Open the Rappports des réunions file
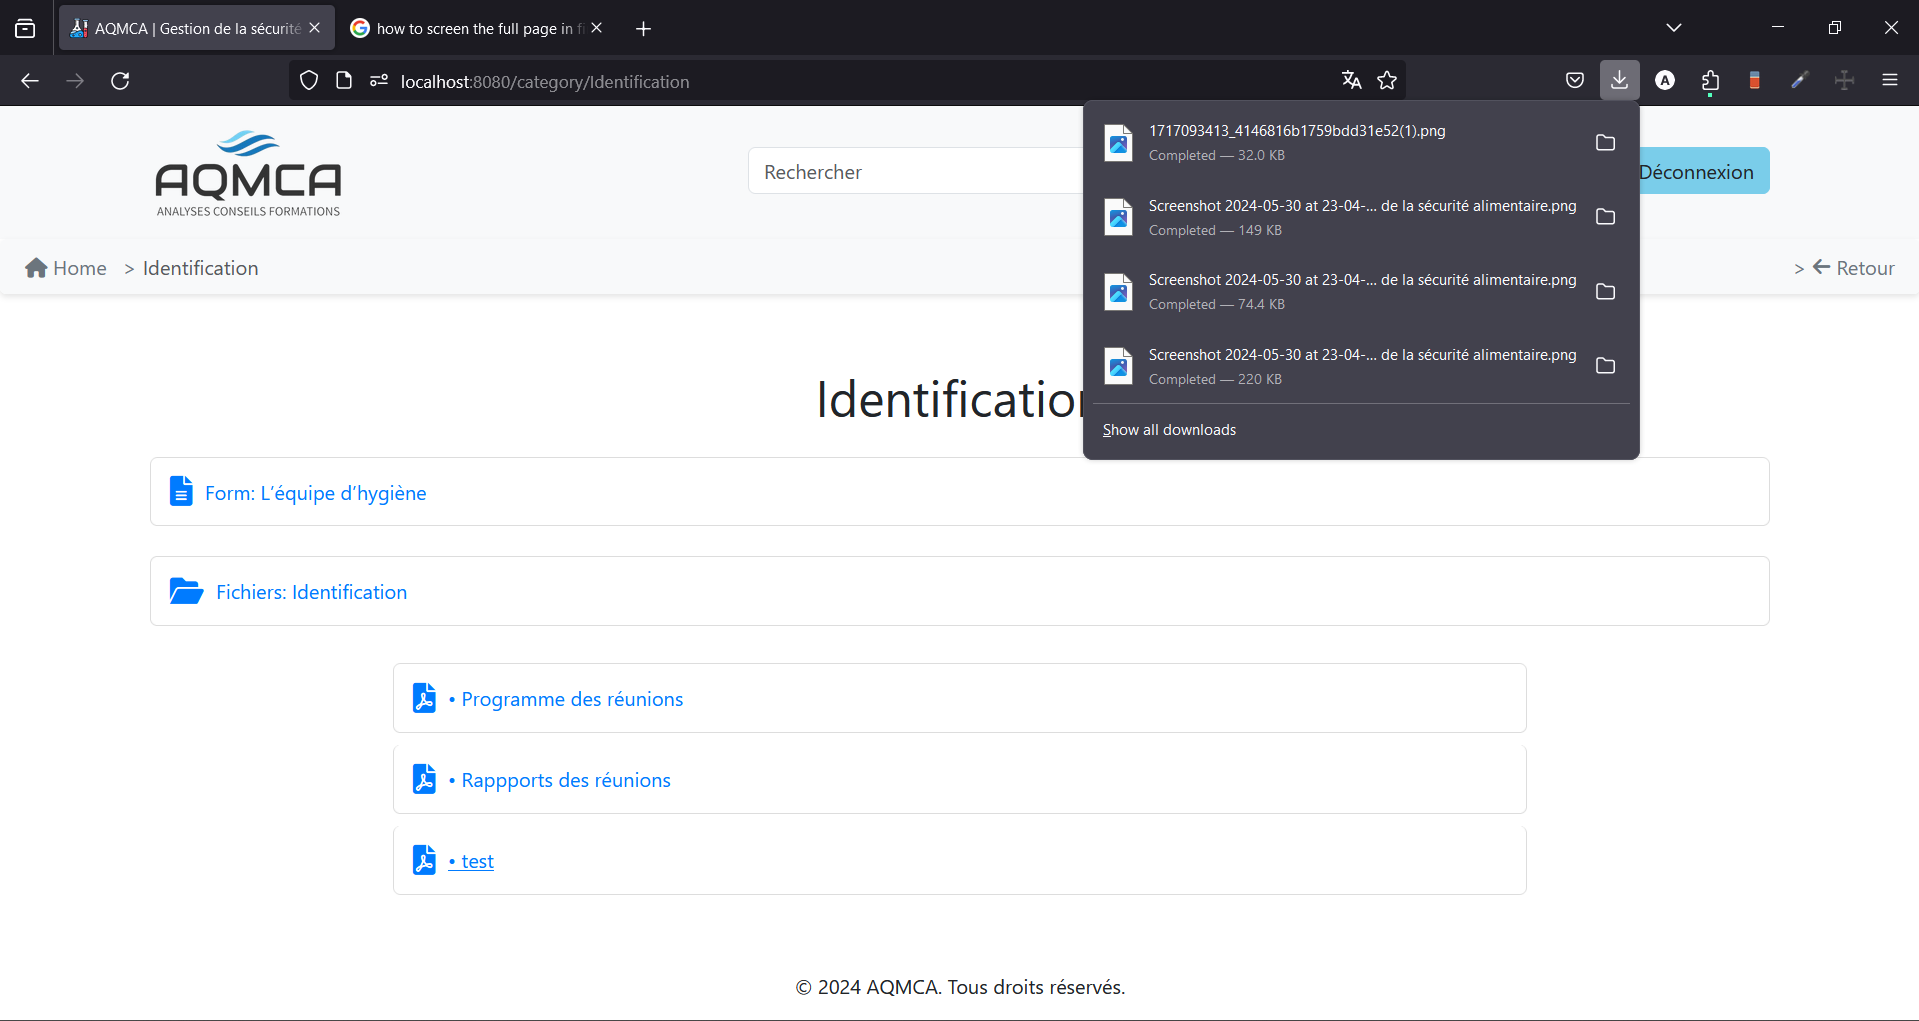The height and width of the screenshot is (1021, 1919). tap(560, 780)
